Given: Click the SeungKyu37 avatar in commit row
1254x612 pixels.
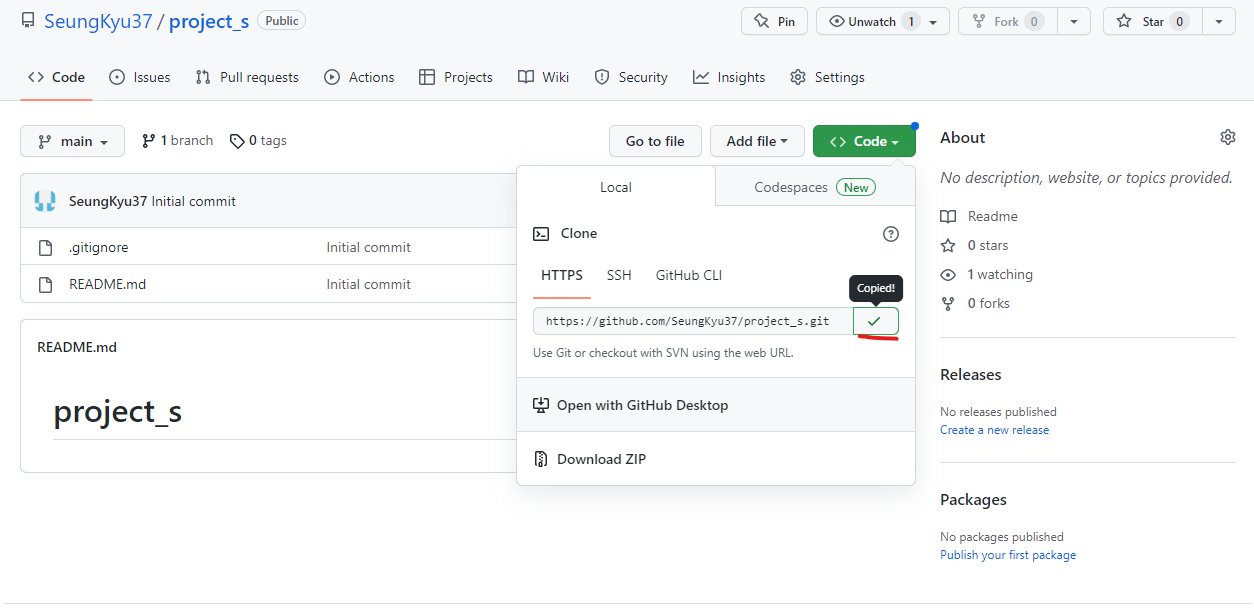Looking at the screenshot, I should pyautogui.click(x=45, y=201).
